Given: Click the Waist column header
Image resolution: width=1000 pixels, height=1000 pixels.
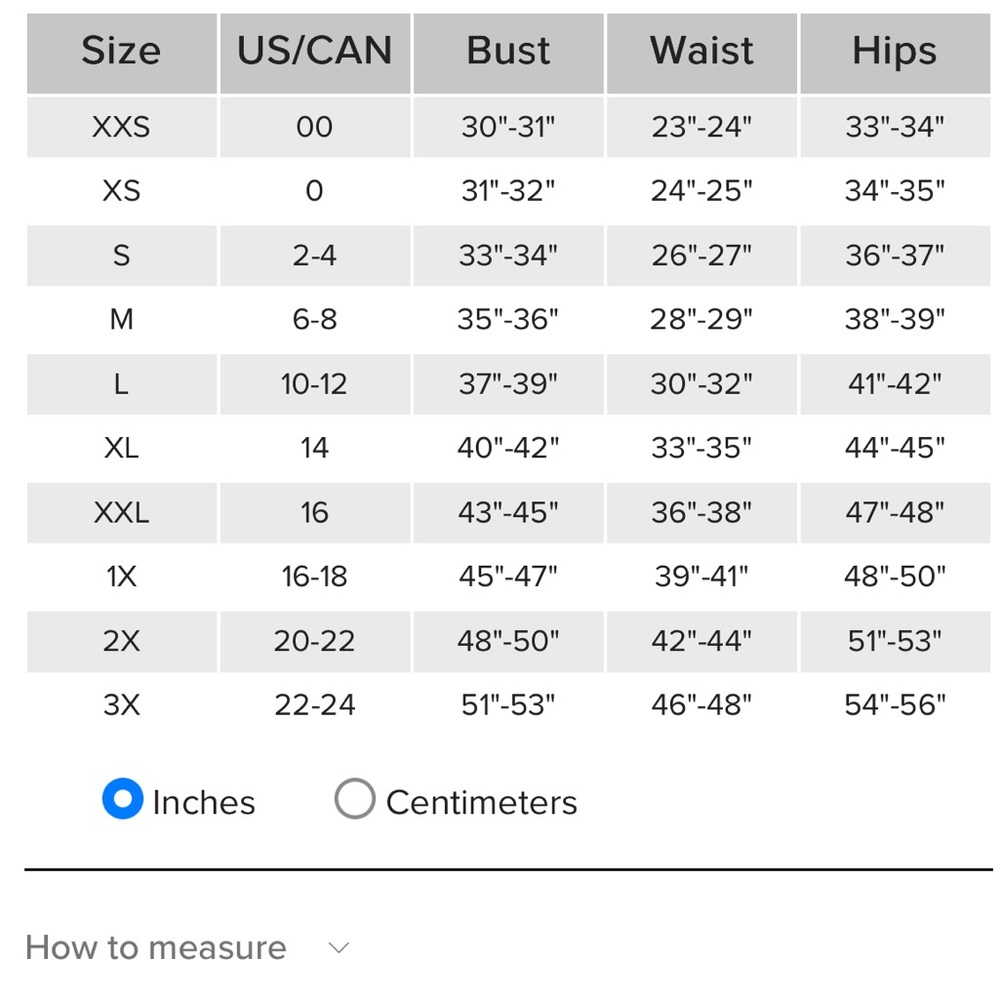Looking at the screenshot, I should pyautogui.click(x=702, y=51).
